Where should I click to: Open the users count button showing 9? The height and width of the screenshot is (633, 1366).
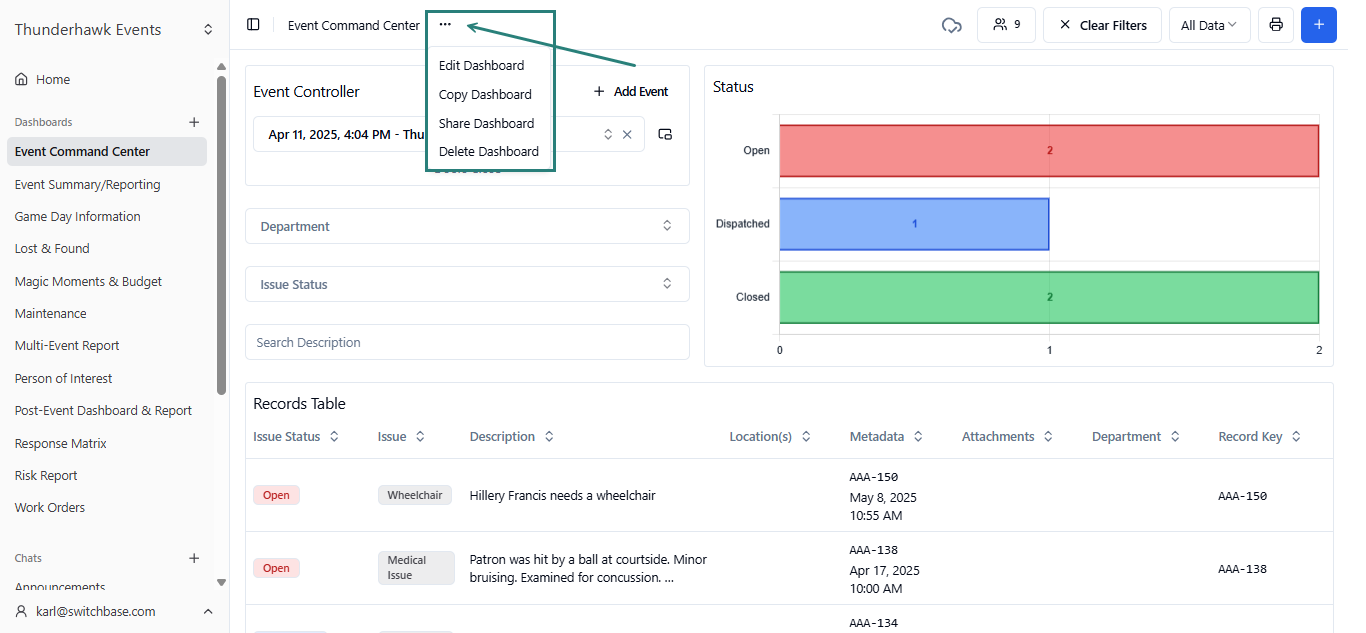tap(1006, 25)
